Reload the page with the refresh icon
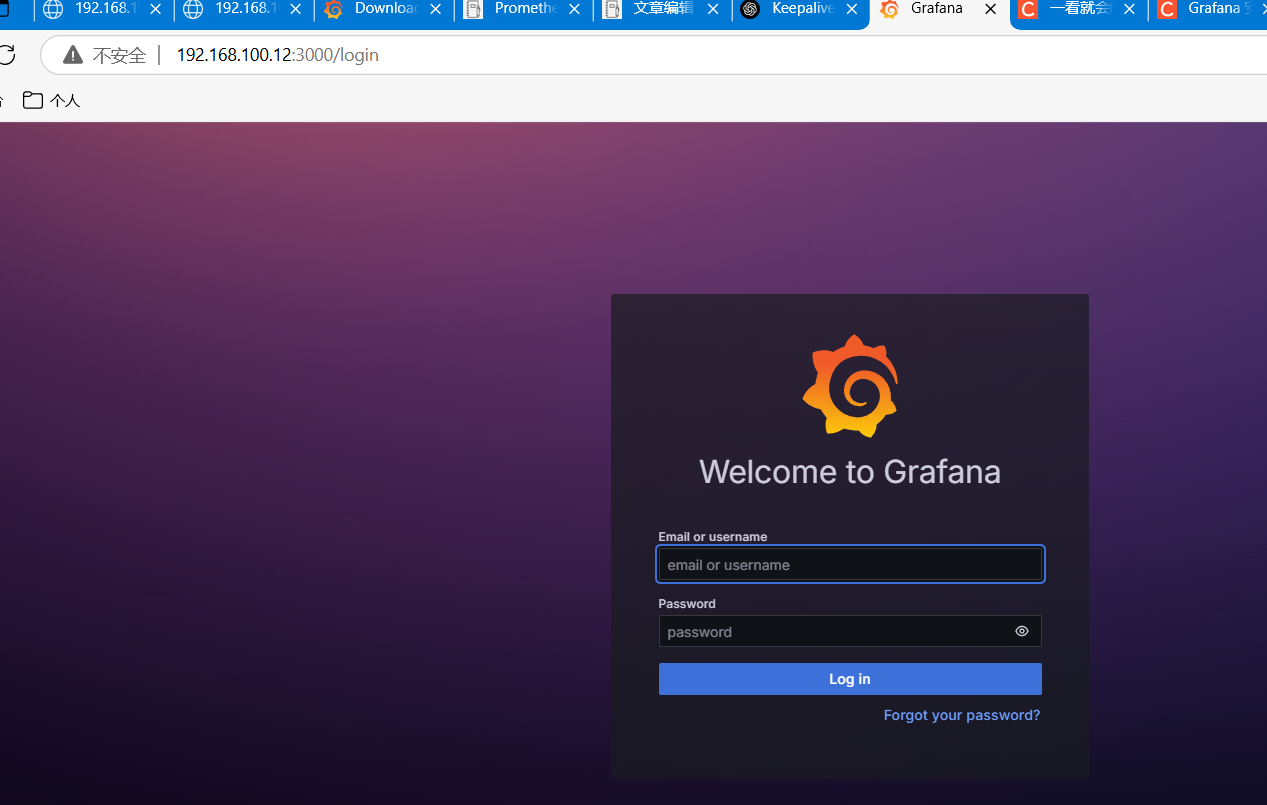Viewport: 1267px width, 805px height. click(7, 55)
